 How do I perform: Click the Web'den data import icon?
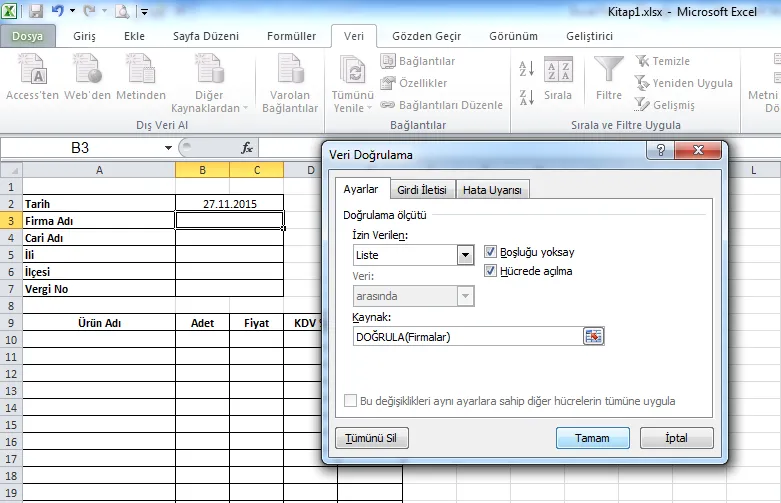pos(87,72)
